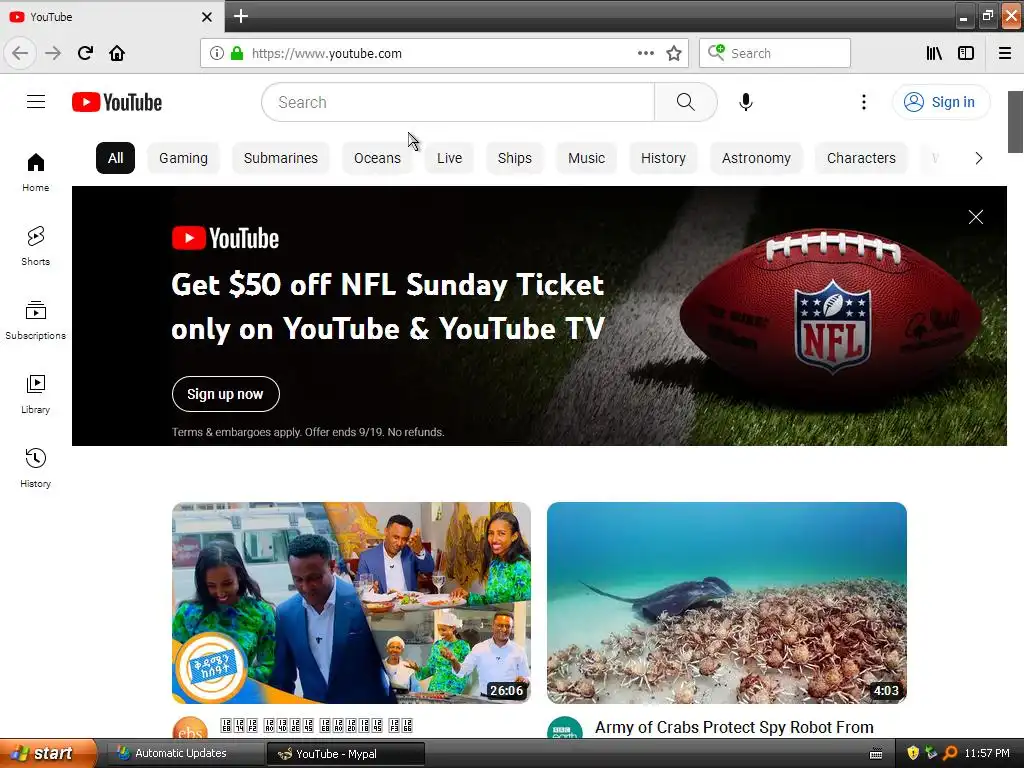Viewport: 1024px width, 768px height.
Task: Open the crabs and stingray 4:03 thumbnail
Action: (727, 602)
